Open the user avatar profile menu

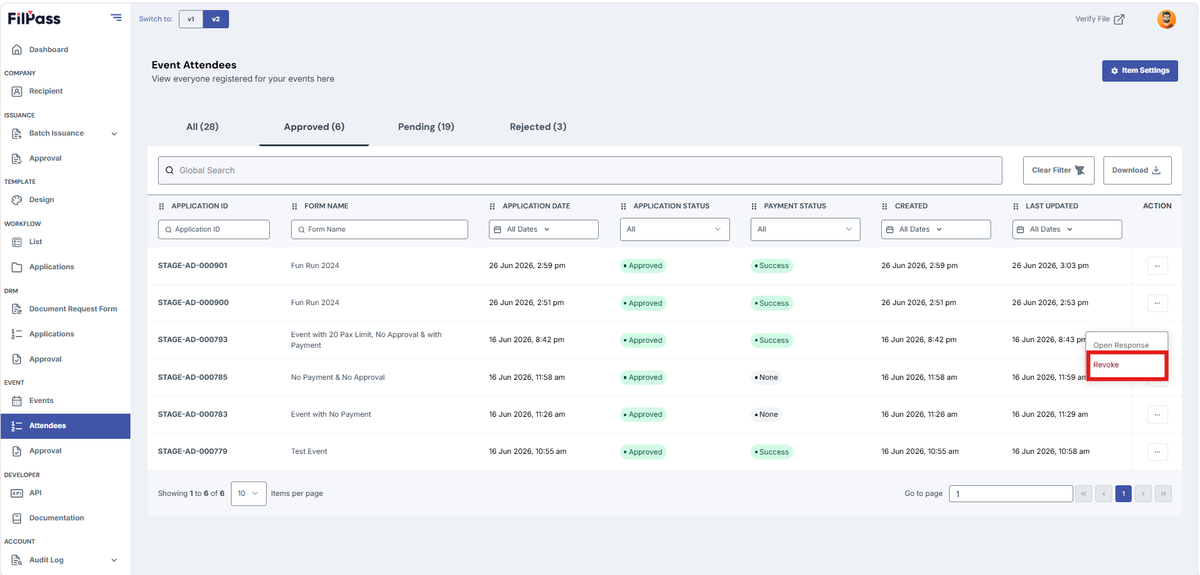(x=1166, y=19)
